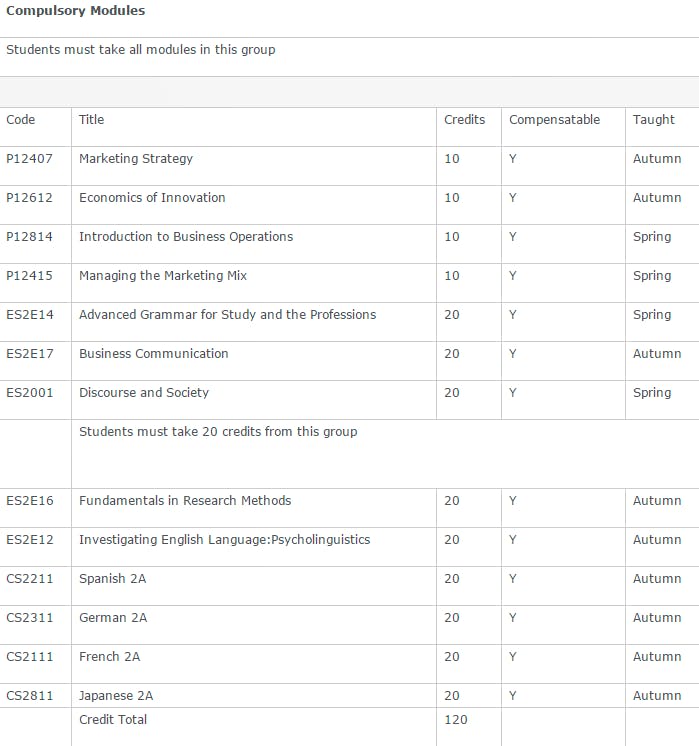Click the Japanese 2A module
This screenshot has height=746, width=699.
point(116,695)
